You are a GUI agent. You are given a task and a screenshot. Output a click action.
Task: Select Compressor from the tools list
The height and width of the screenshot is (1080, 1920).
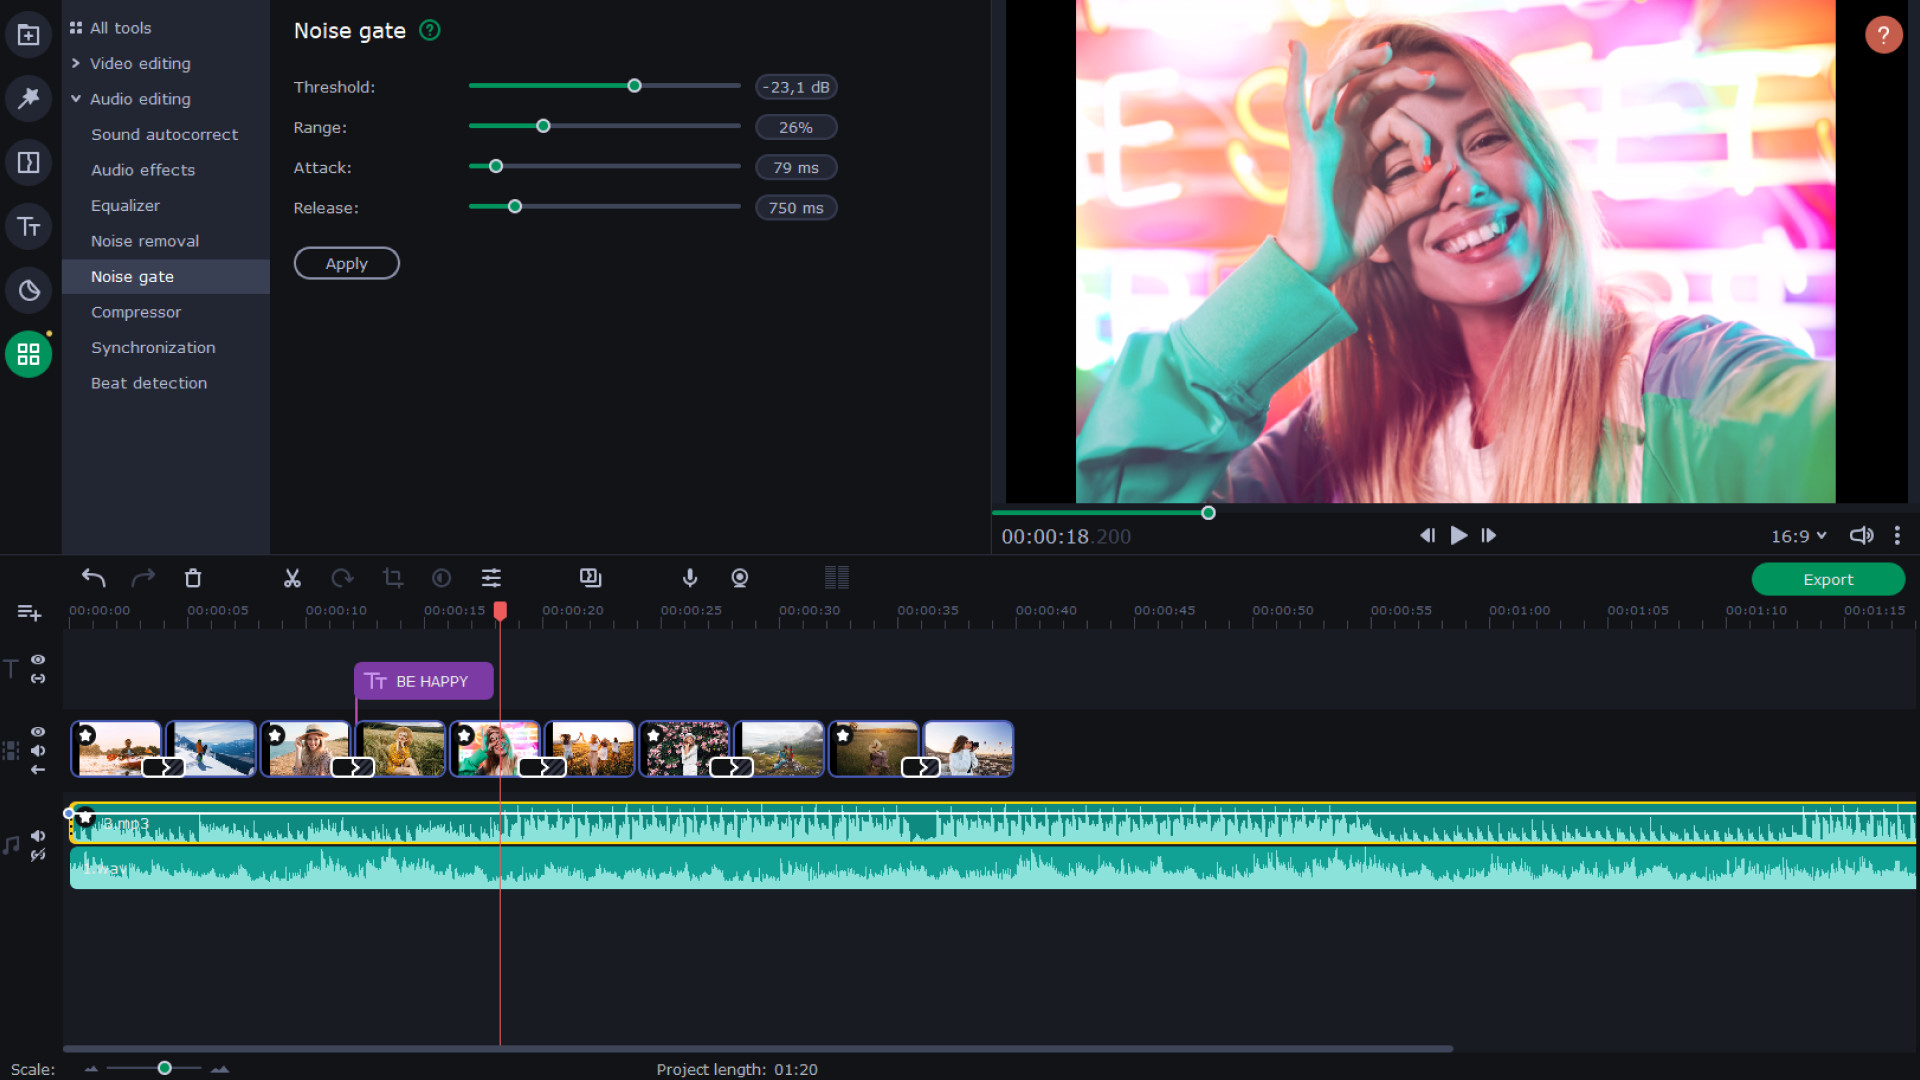click(136, 312)
